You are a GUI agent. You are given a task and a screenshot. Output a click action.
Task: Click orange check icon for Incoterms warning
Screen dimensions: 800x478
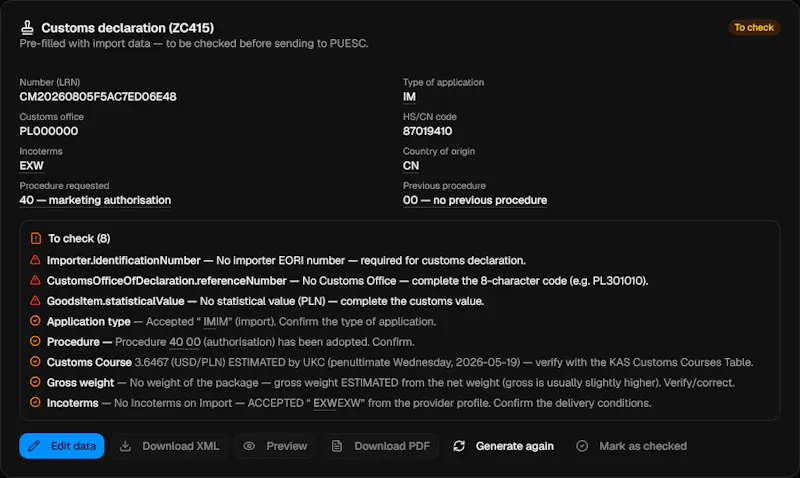pyautogui.click(x=35, y=402)
